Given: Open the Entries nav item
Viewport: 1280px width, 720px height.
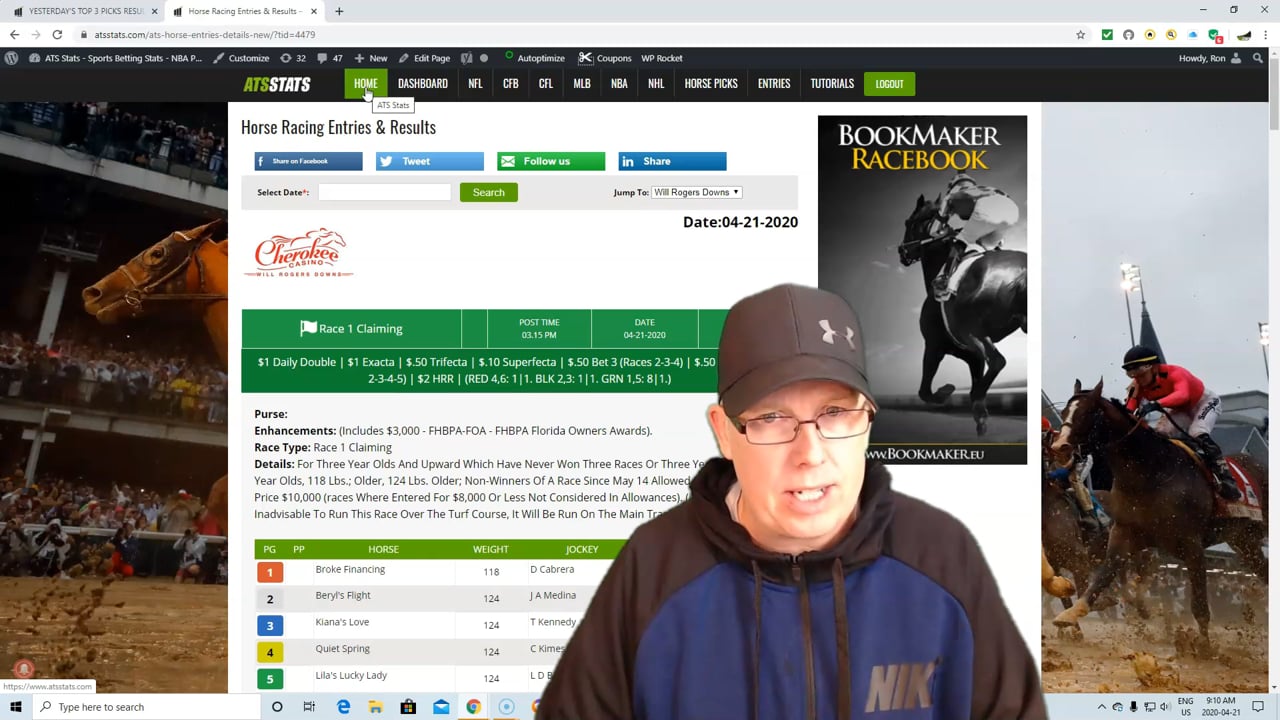Looking at the screenshot, I should tap(774, 84).
